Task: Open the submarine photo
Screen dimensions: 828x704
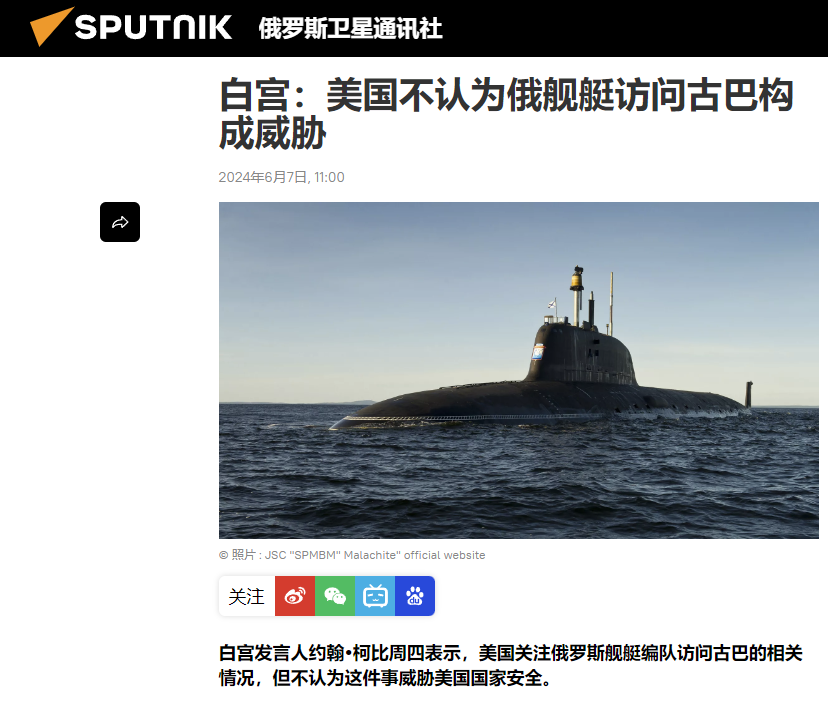Action: [x=519, y=370]
